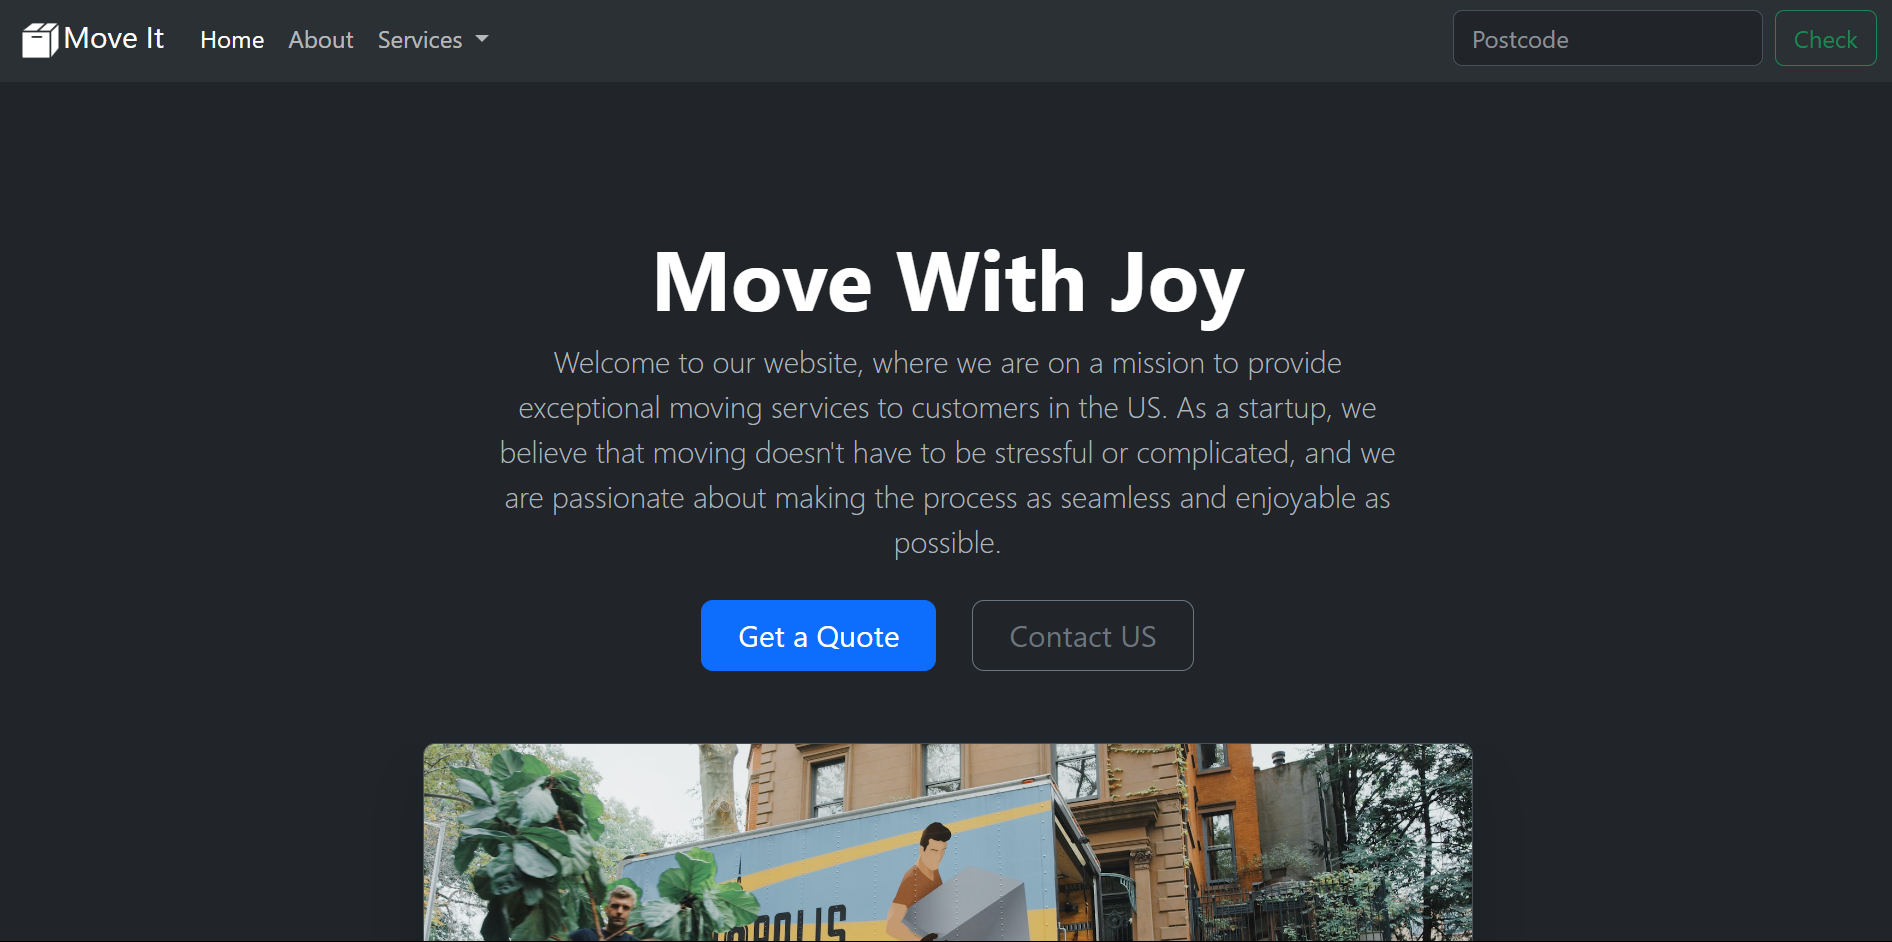The width and height of the screenshot is (1892, 942).
Task: Go to the Home nav item
Action: [232, 40]
